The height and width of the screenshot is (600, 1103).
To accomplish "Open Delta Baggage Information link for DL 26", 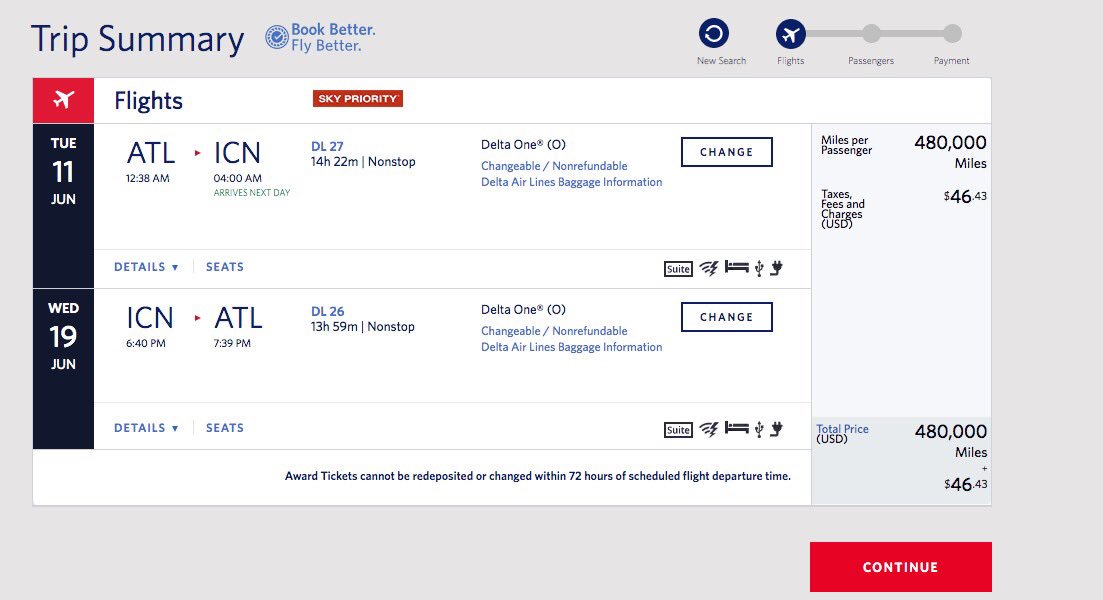I will (x=572, y=347).
